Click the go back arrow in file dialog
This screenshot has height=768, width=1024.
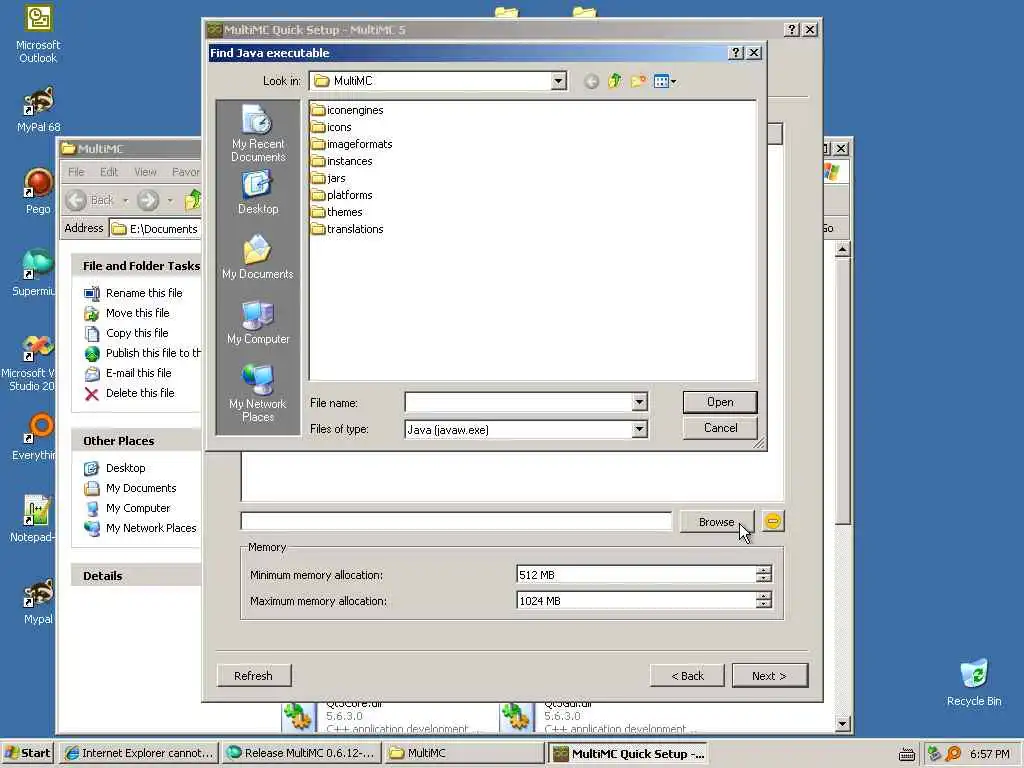592,82
